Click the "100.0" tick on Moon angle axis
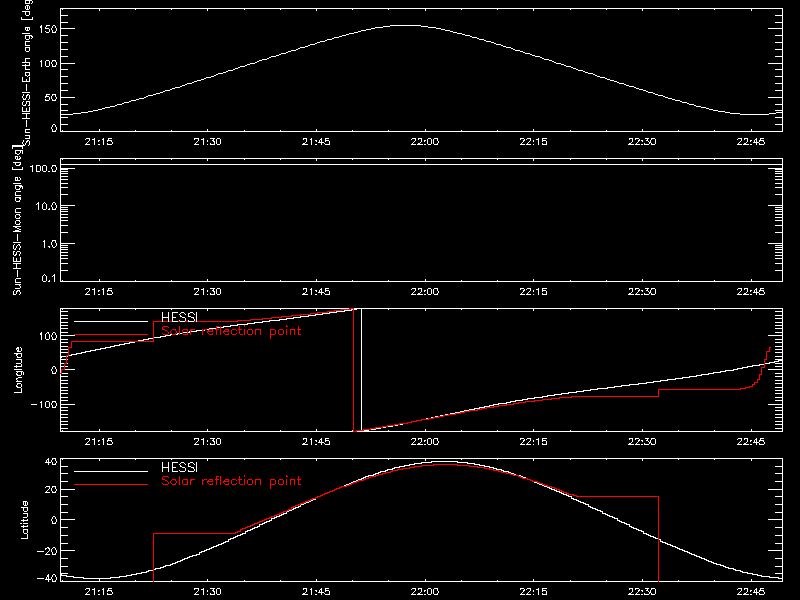The width and height of the screenshot is (800, 600). click(43, 168)
